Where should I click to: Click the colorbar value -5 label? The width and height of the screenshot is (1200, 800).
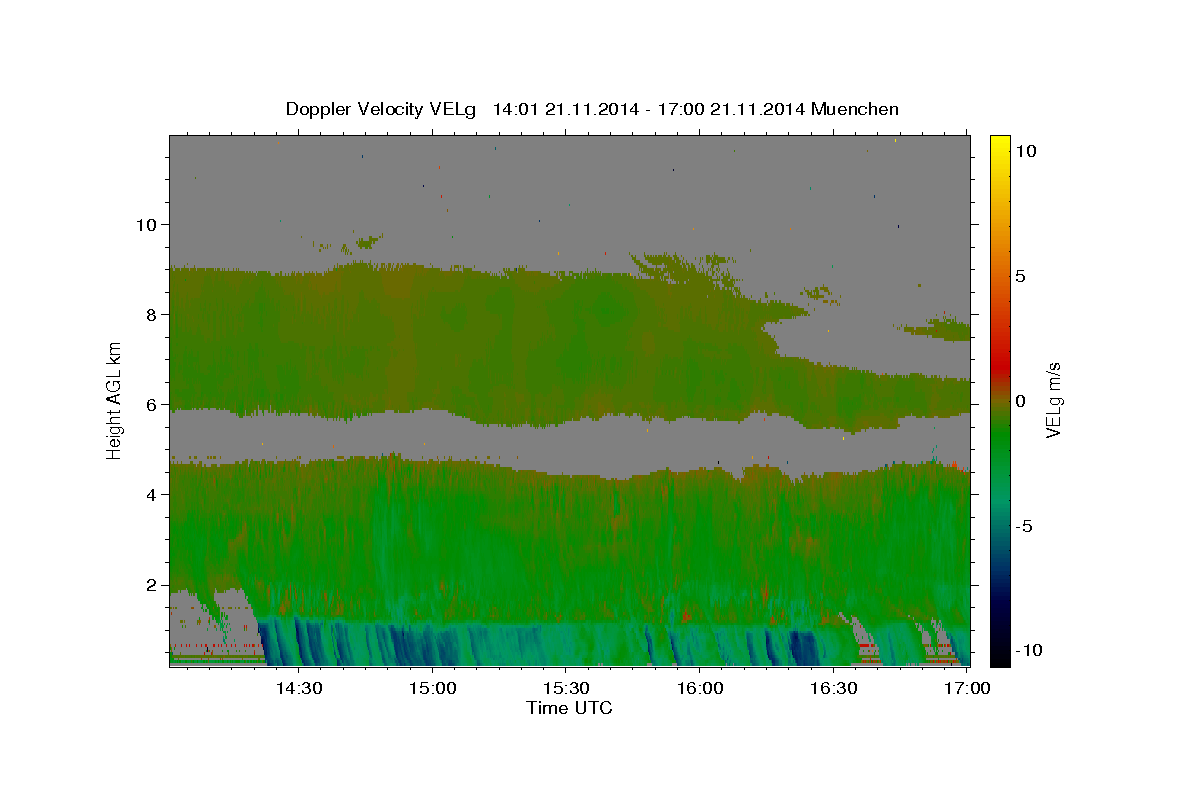1024,526
